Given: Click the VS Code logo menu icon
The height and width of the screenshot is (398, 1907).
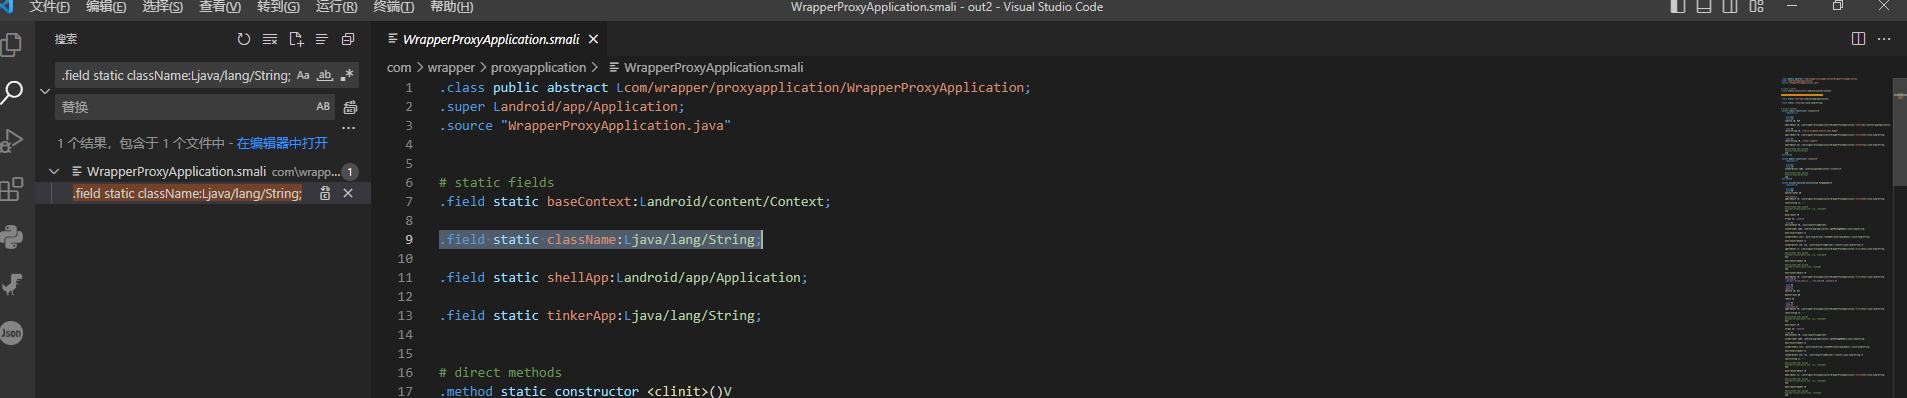Looking at the screenshot, I should (7, 7).
